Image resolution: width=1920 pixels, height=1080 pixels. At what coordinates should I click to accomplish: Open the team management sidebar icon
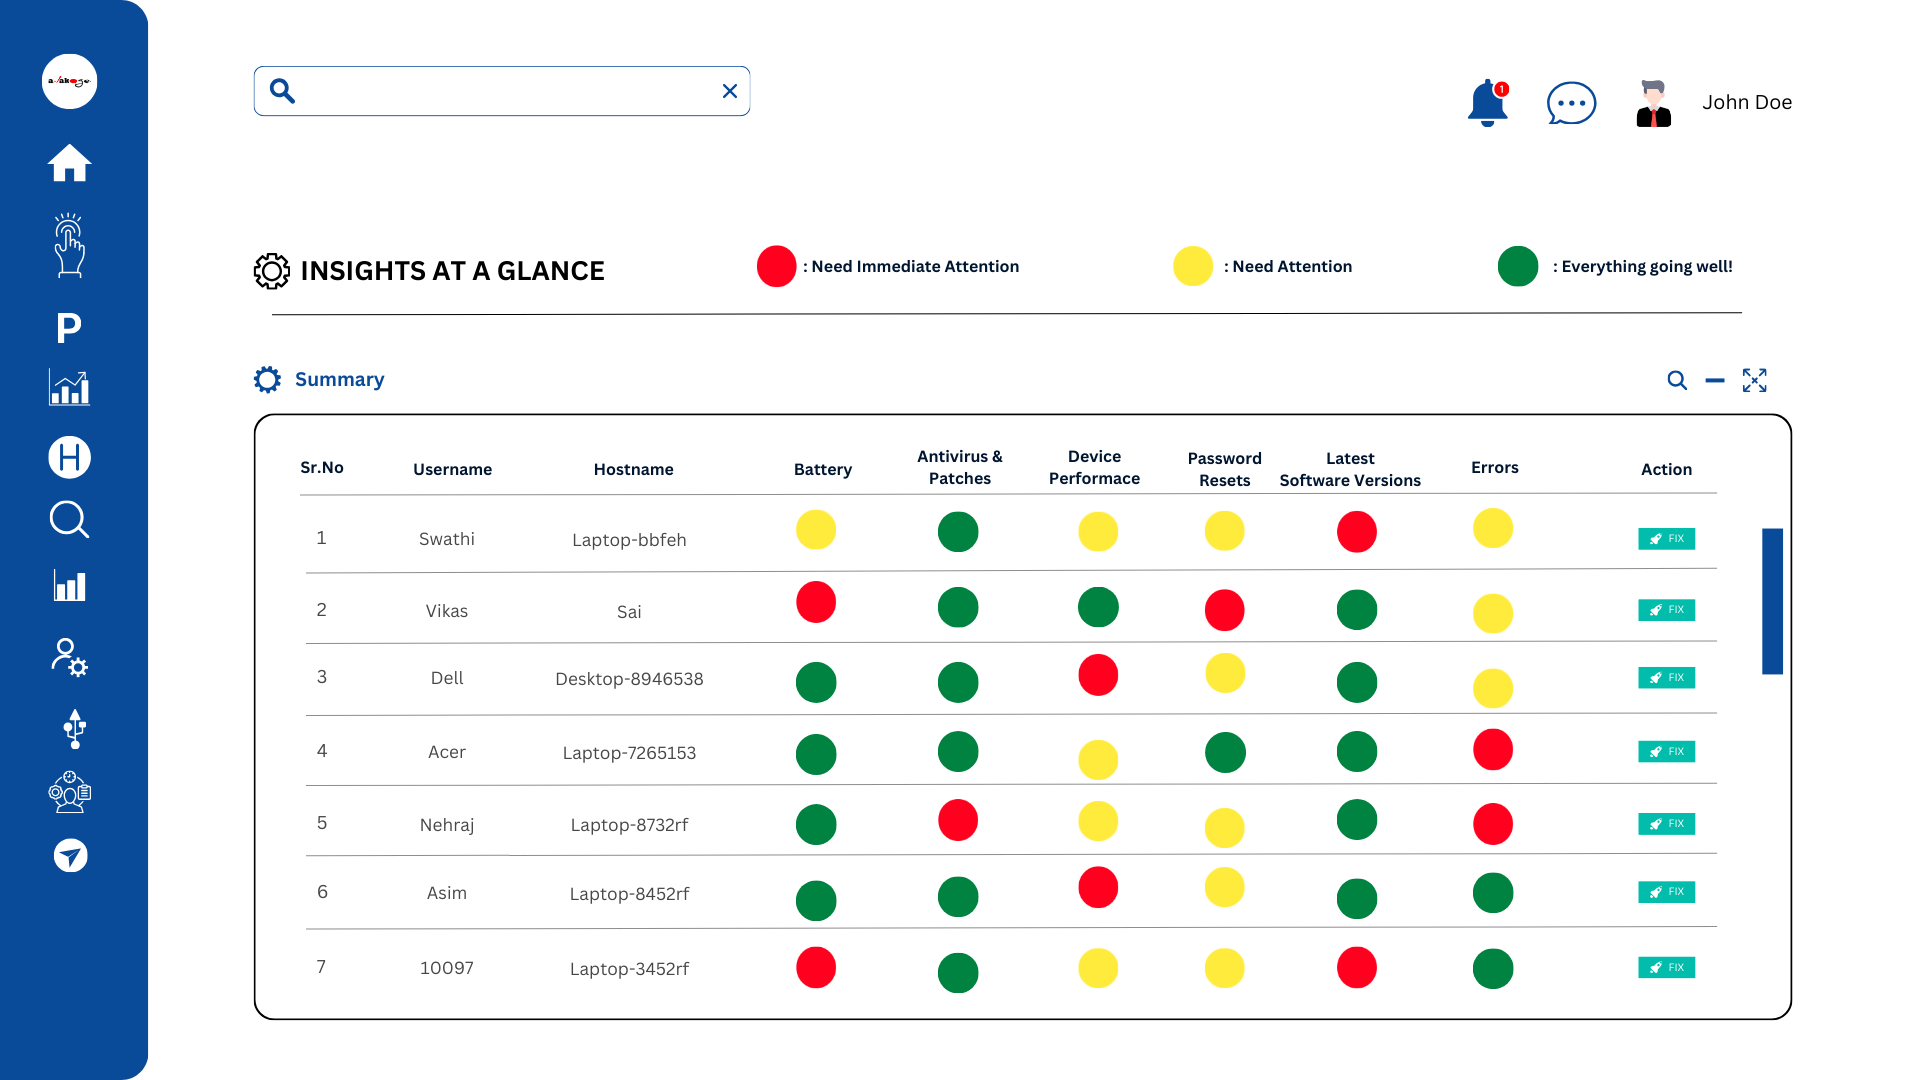[69, 792]
